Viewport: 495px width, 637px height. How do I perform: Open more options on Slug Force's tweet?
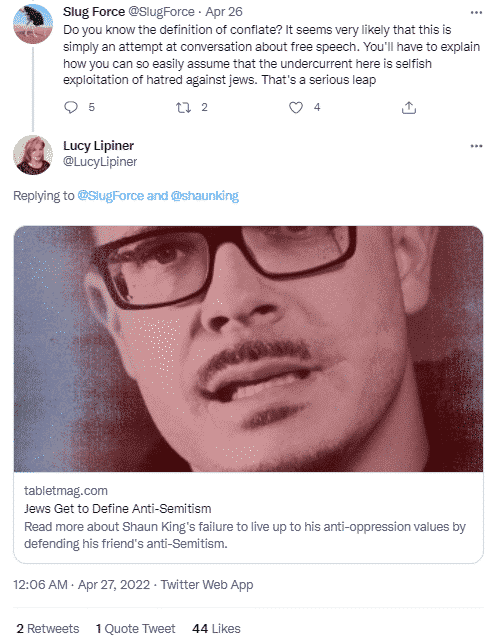click(x=476, y=13)
